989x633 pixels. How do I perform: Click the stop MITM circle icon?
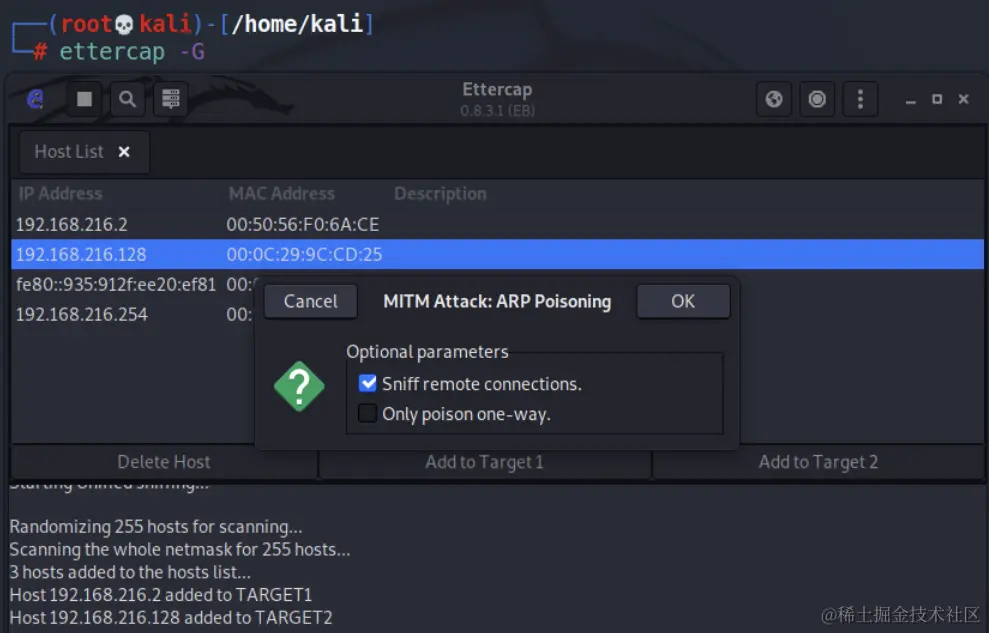[x=817, y=99]
